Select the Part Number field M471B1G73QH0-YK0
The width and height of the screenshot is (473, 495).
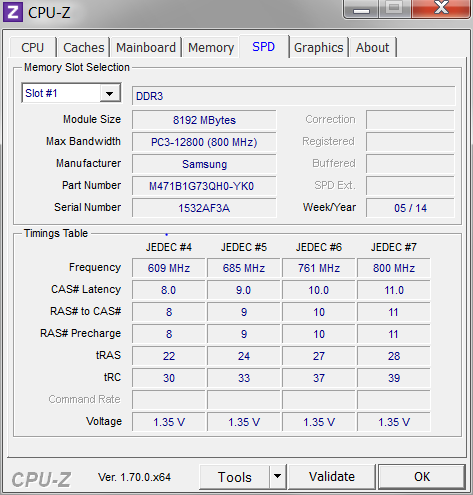click(204, 186)
